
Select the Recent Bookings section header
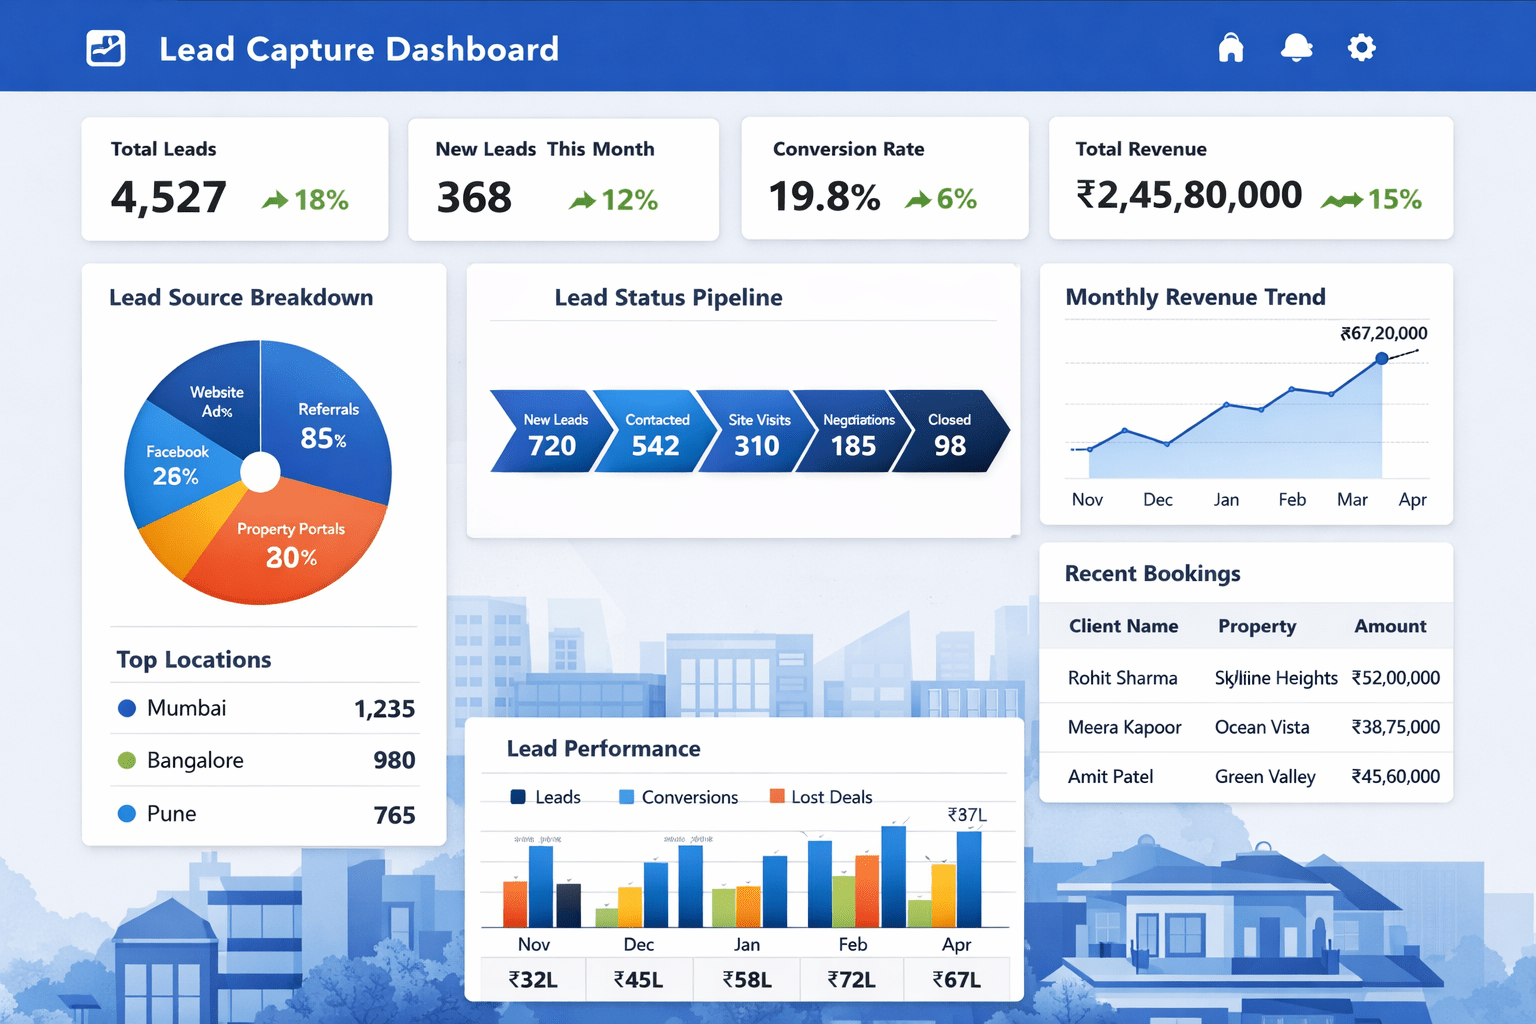(x=1152, y=573)
